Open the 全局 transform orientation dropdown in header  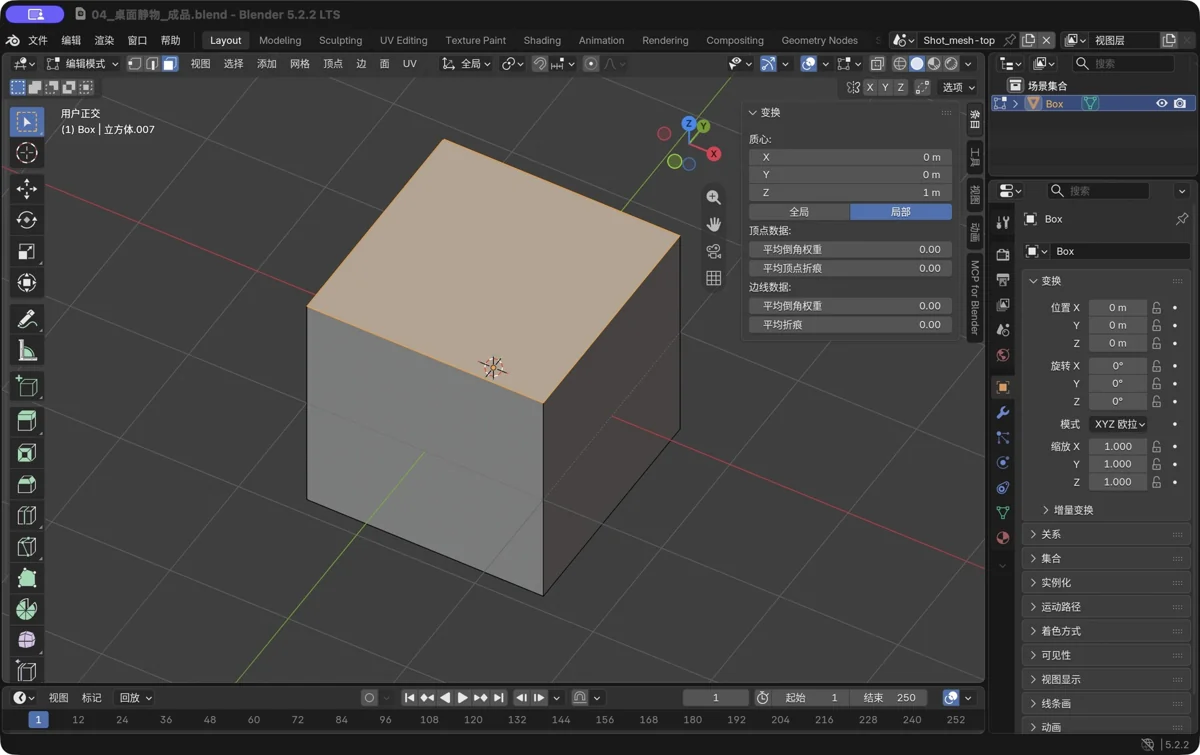(x=467, y=64)
